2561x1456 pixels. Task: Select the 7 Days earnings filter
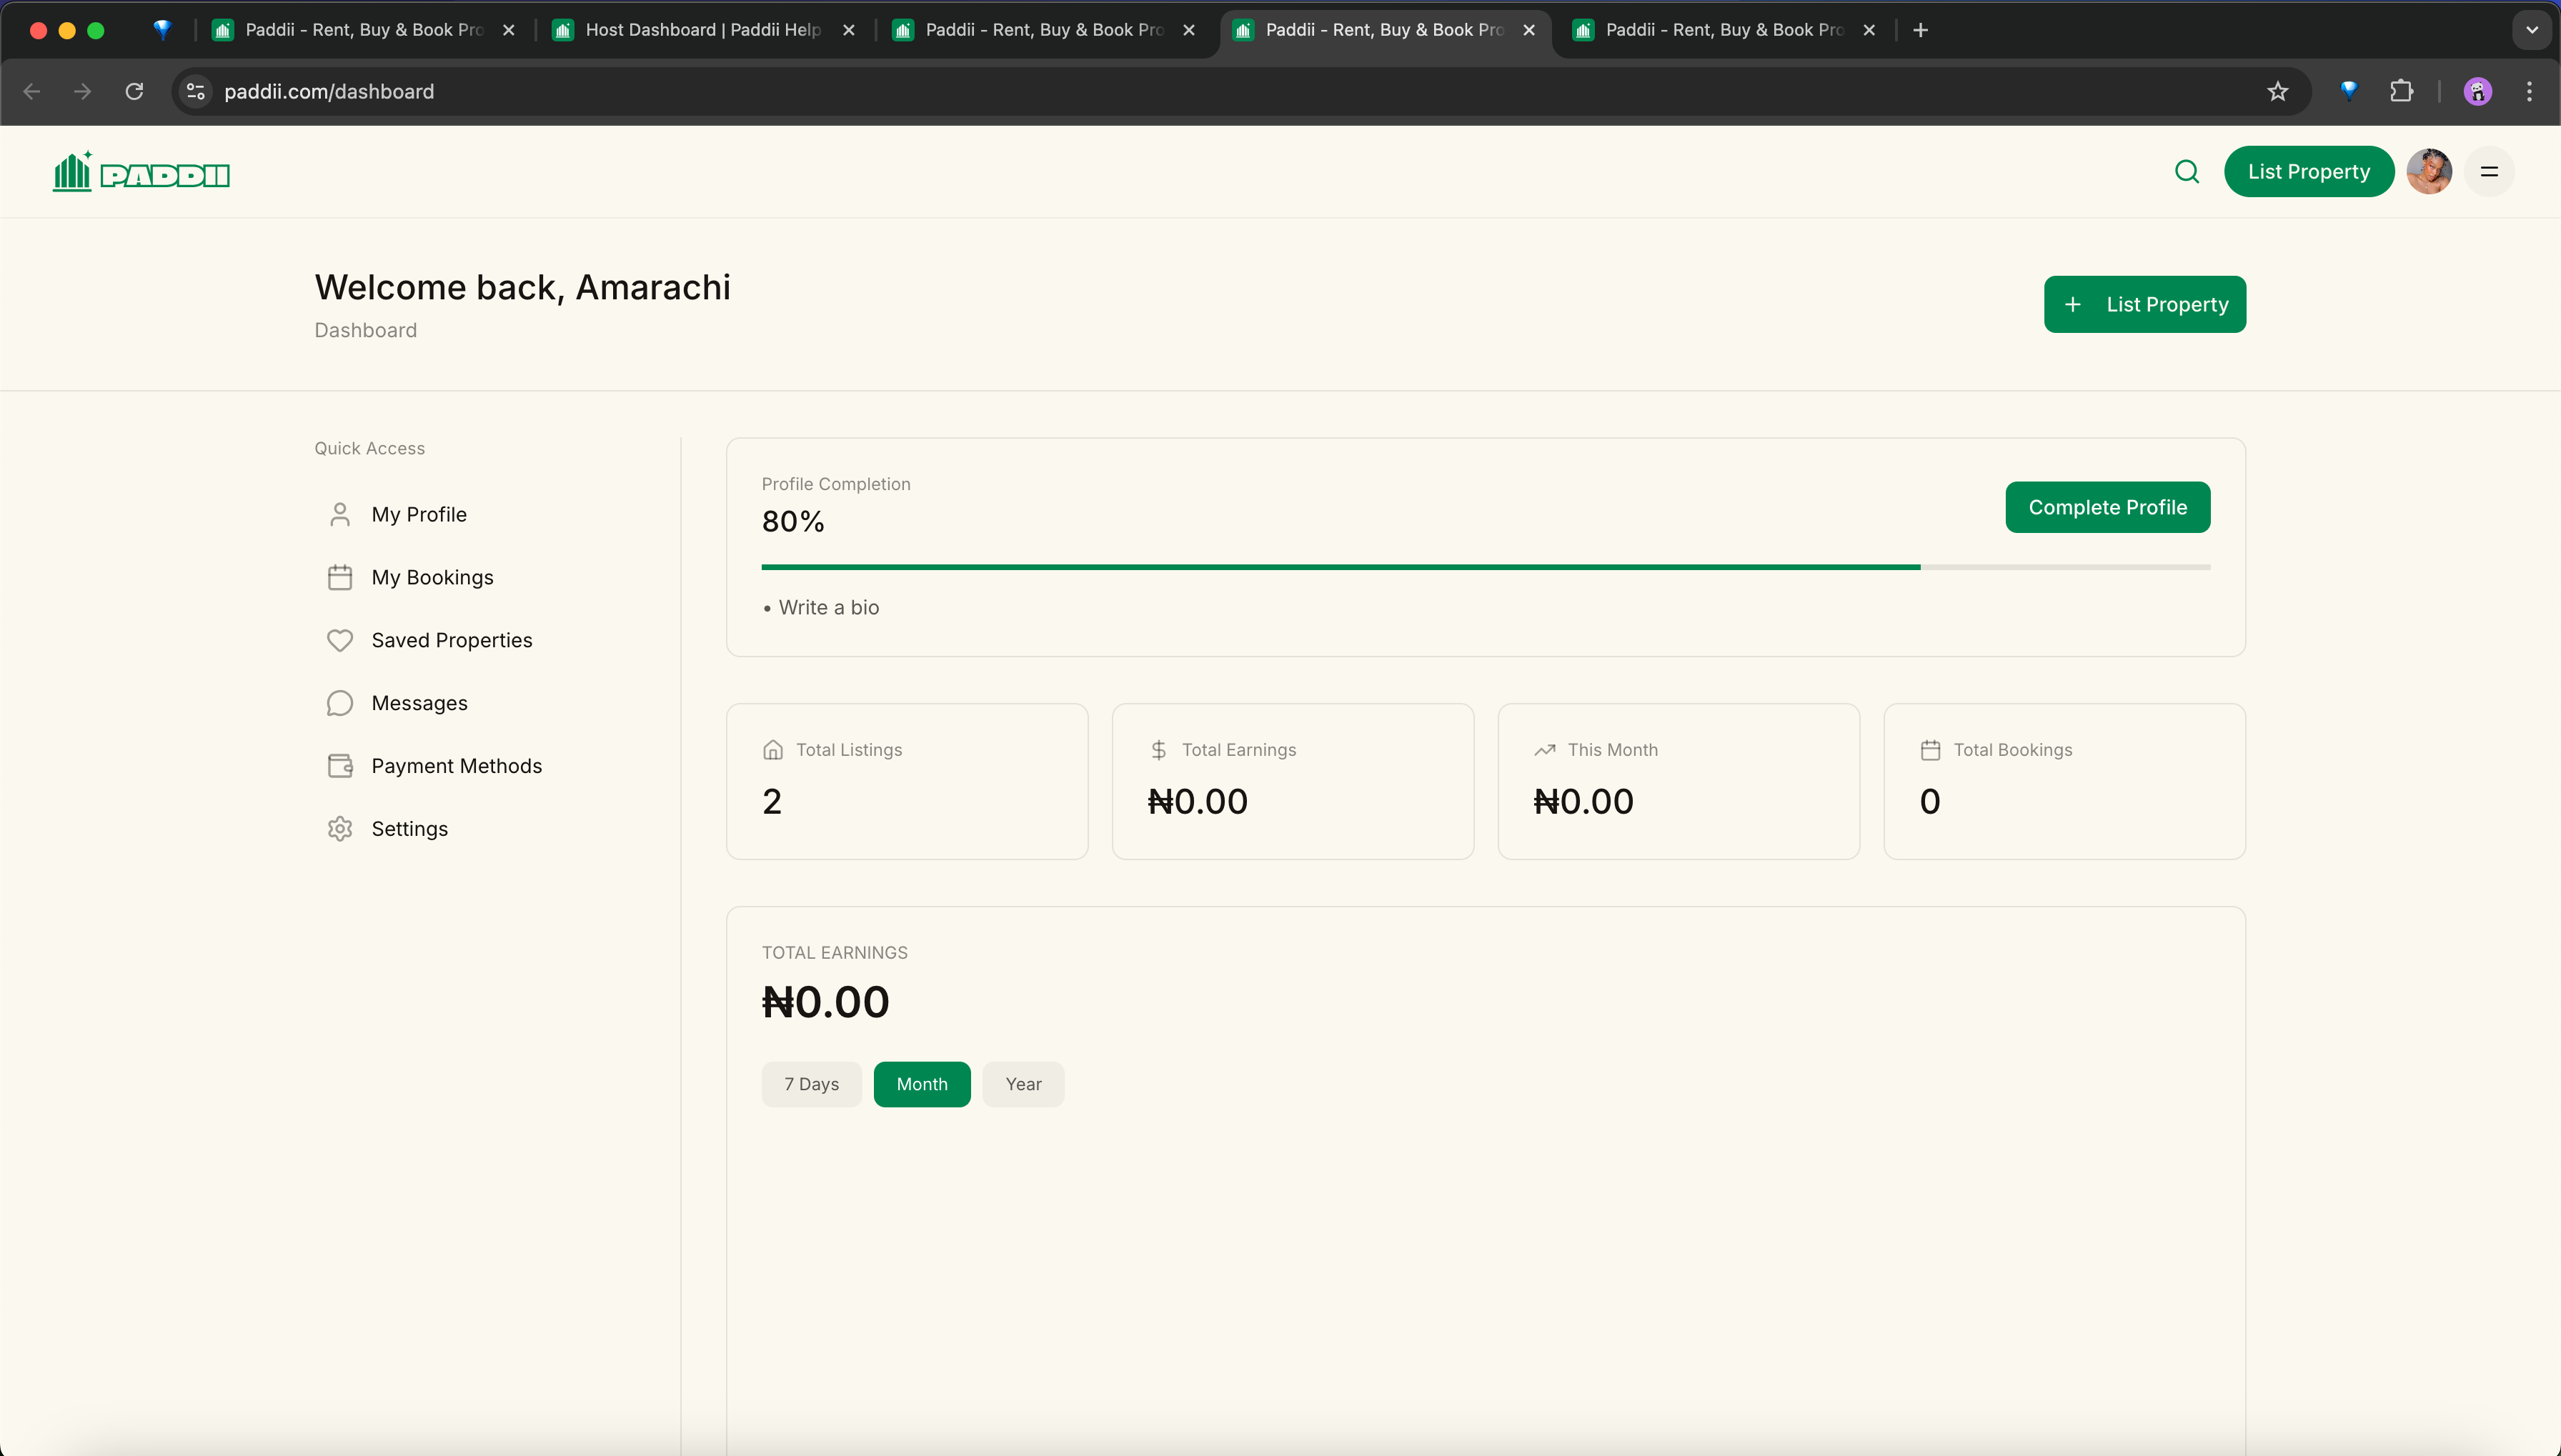[811, 1084]
